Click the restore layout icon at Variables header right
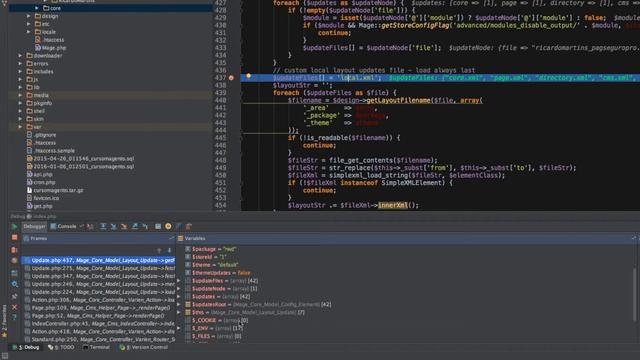The height and width of the screenshot is (360, 640). (634, 238)
